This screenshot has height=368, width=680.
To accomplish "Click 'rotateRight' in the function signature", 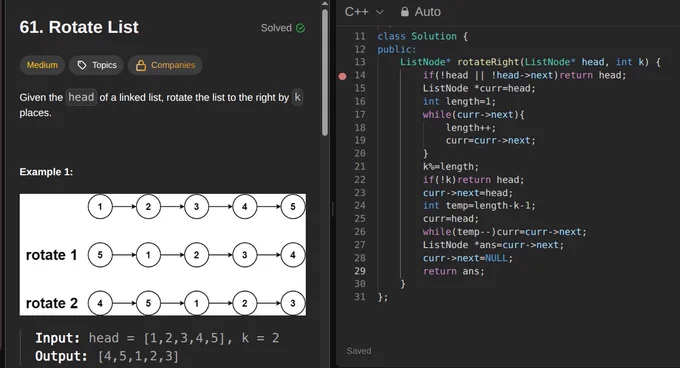I will click(488, 62).
